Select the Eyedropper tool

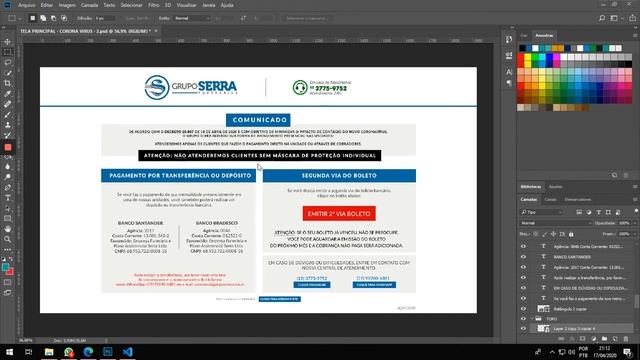[7, 94]
